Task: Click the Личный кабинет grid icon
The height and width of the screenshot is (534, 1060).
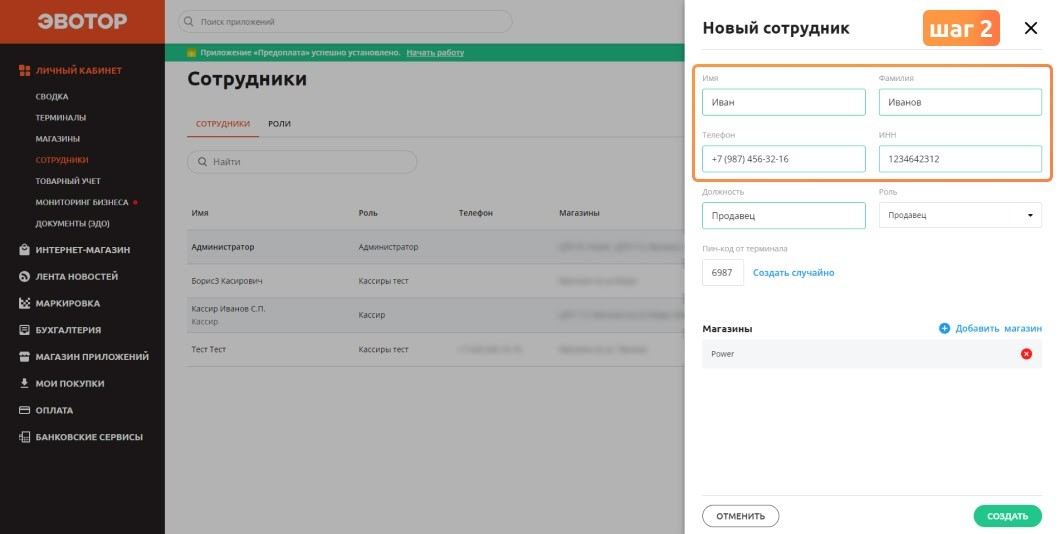Action: tap(24, 70)
